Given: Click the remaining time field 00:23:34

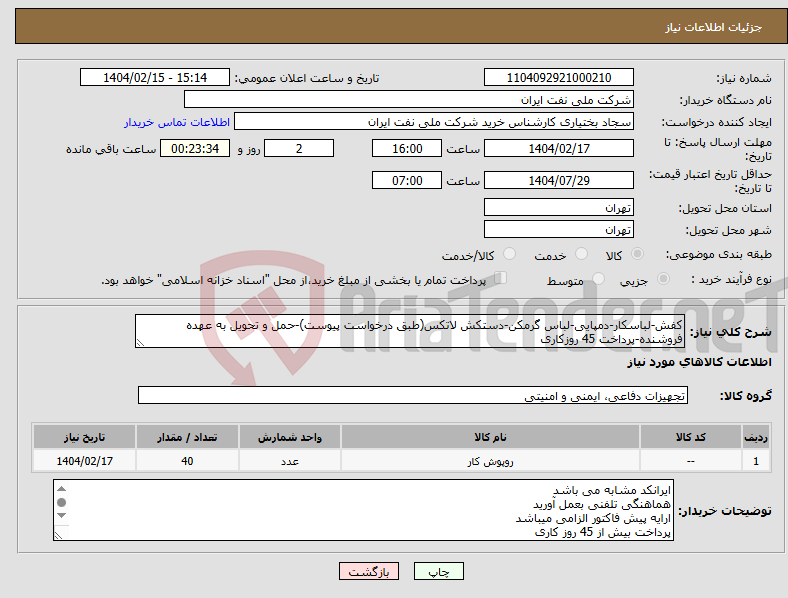Looking at the screenshot, I should [195, 148].
